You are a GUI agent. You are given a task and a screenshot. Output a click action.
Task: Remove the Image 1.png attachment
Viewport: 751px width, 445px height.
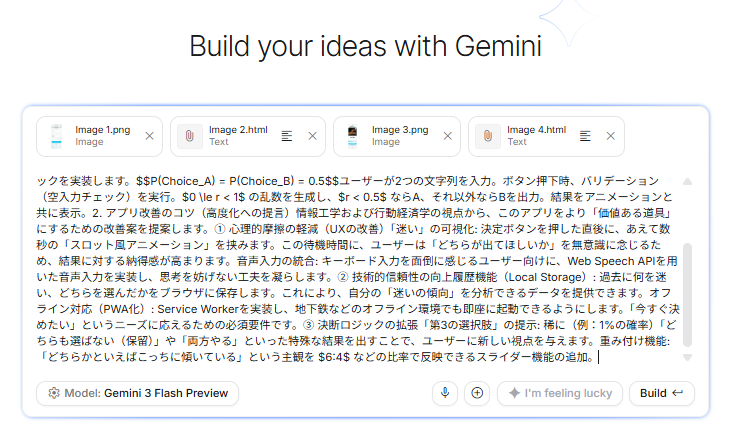click(x=150, y=136)
